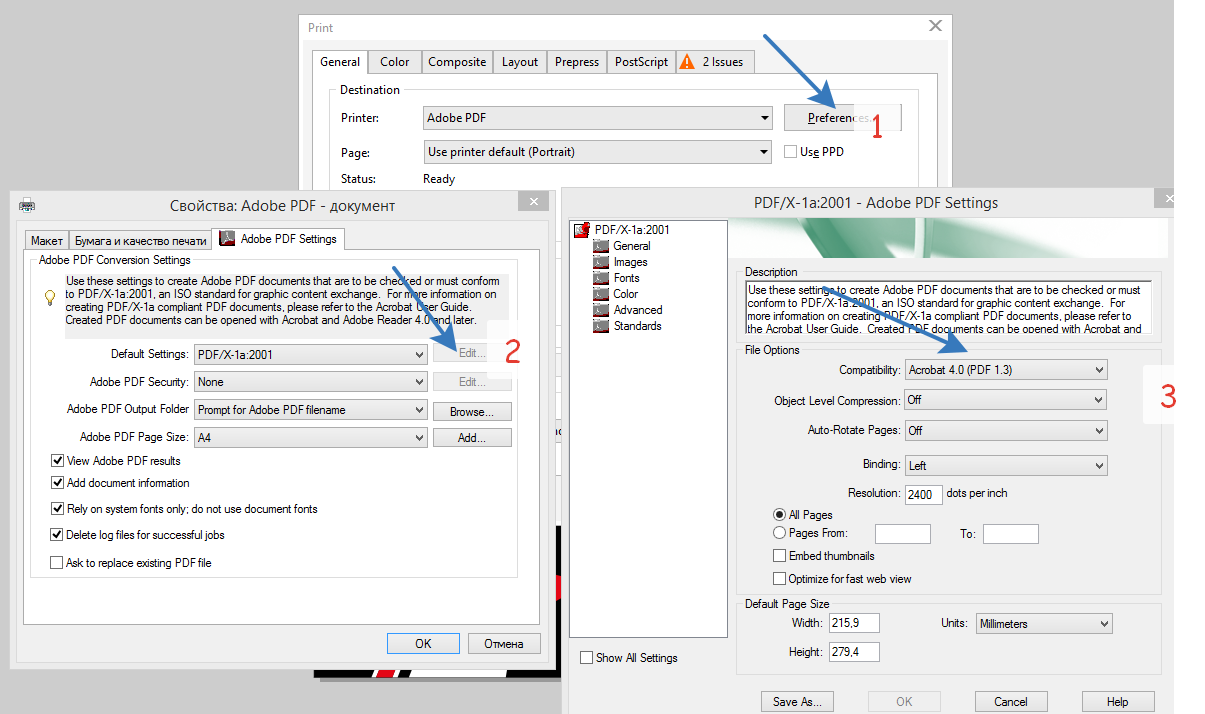Click the Resolution field showing 2400
Viewport: 1205px width, 714px height.
point(924,494)
